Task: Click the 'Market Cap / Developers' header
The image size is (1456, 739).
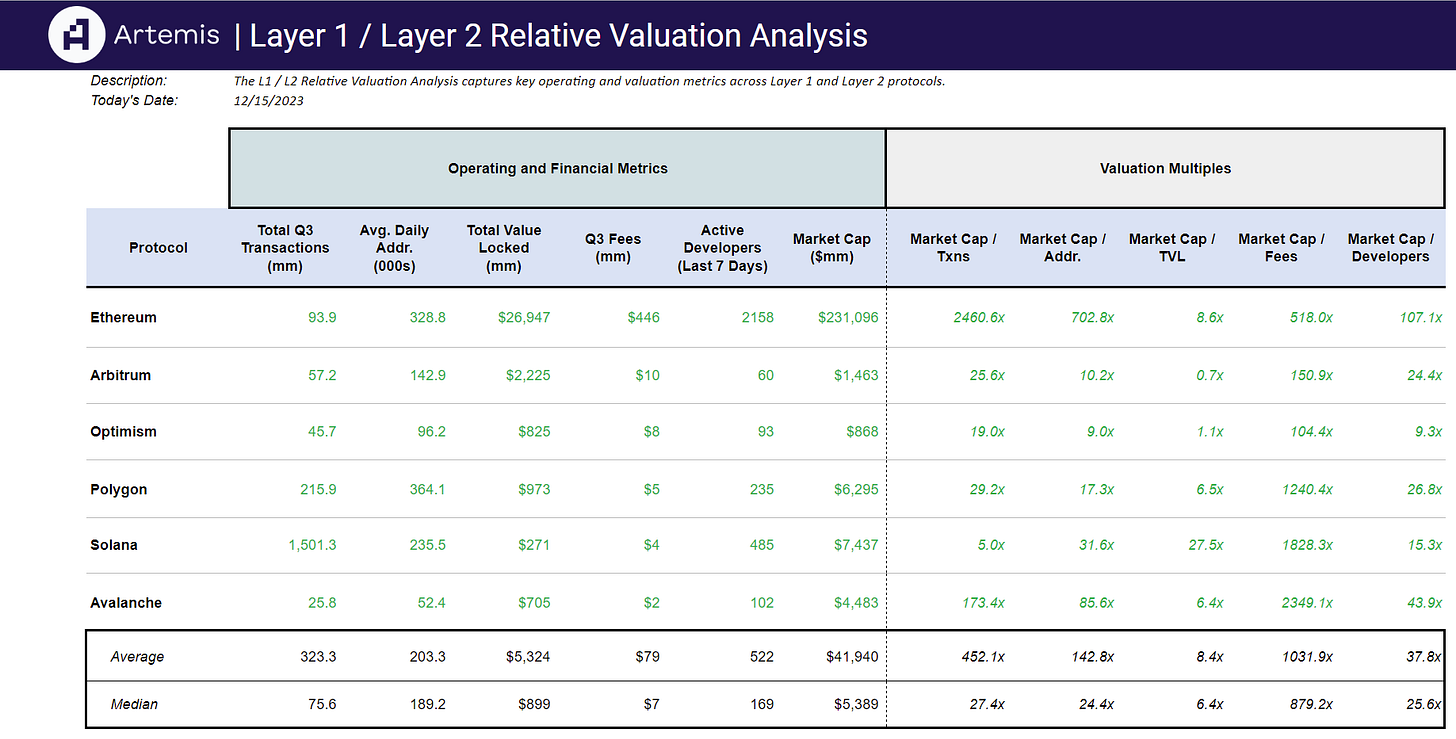Action: (1390, 247)
